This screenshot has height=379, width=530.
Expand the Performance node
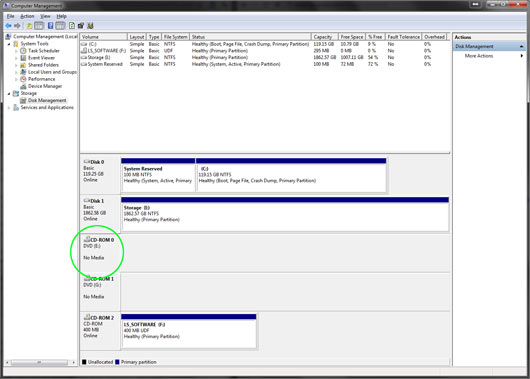16,79
